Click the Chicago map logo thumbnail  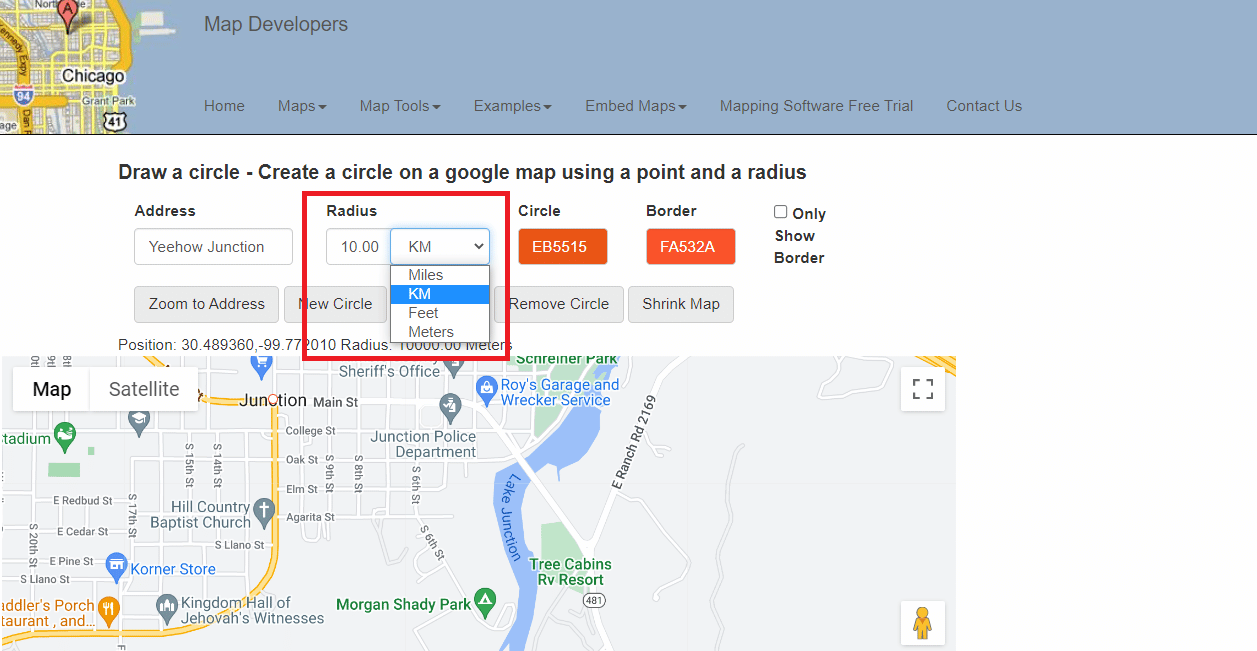tap(65, 65)
